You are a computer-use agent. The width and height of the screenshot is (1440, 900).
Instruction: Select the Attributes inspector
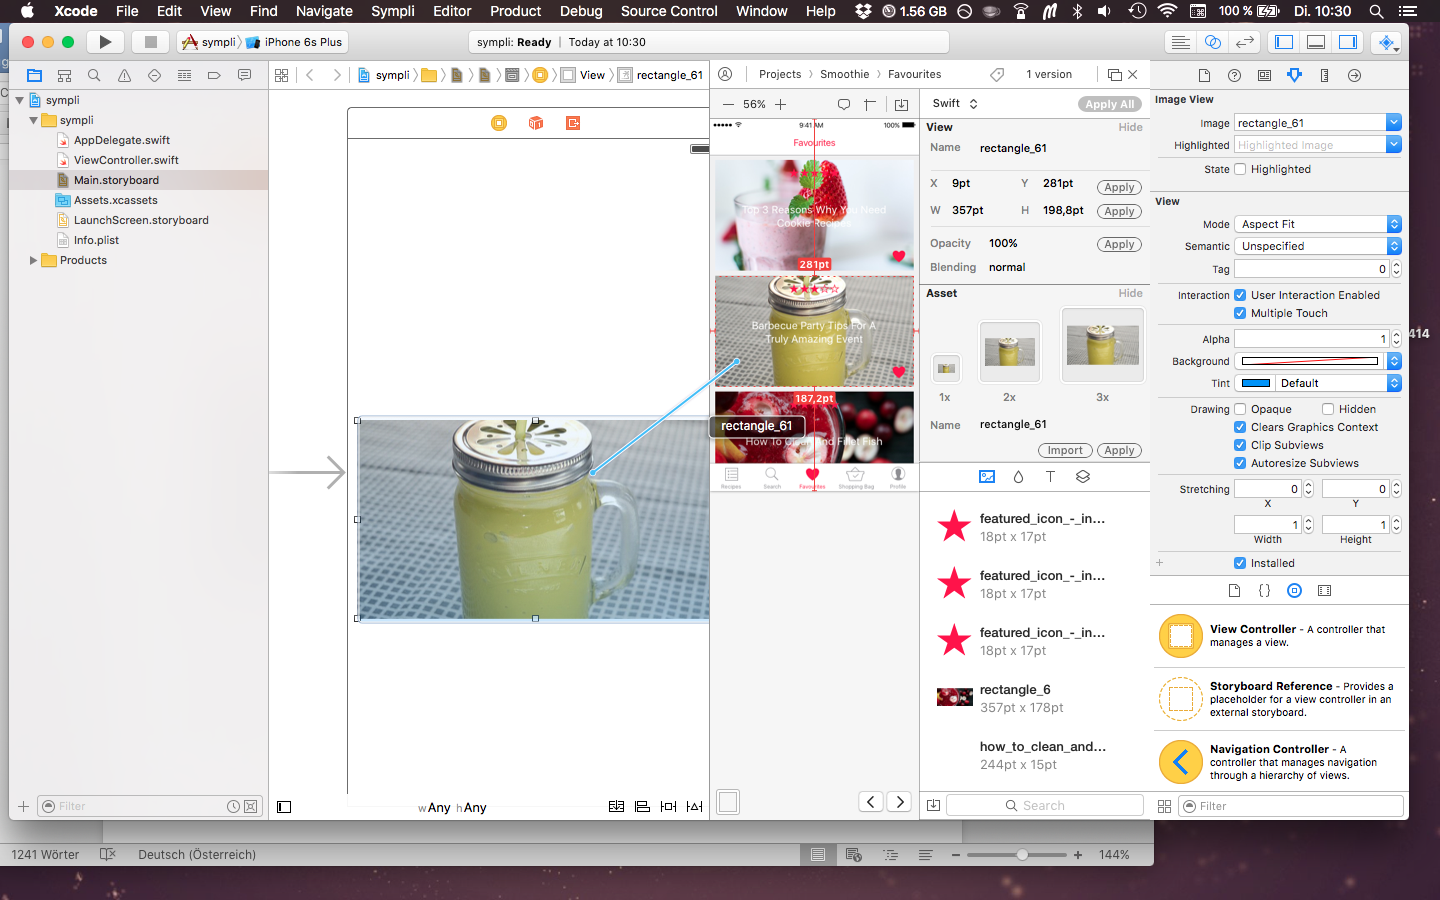(1294, 75)
